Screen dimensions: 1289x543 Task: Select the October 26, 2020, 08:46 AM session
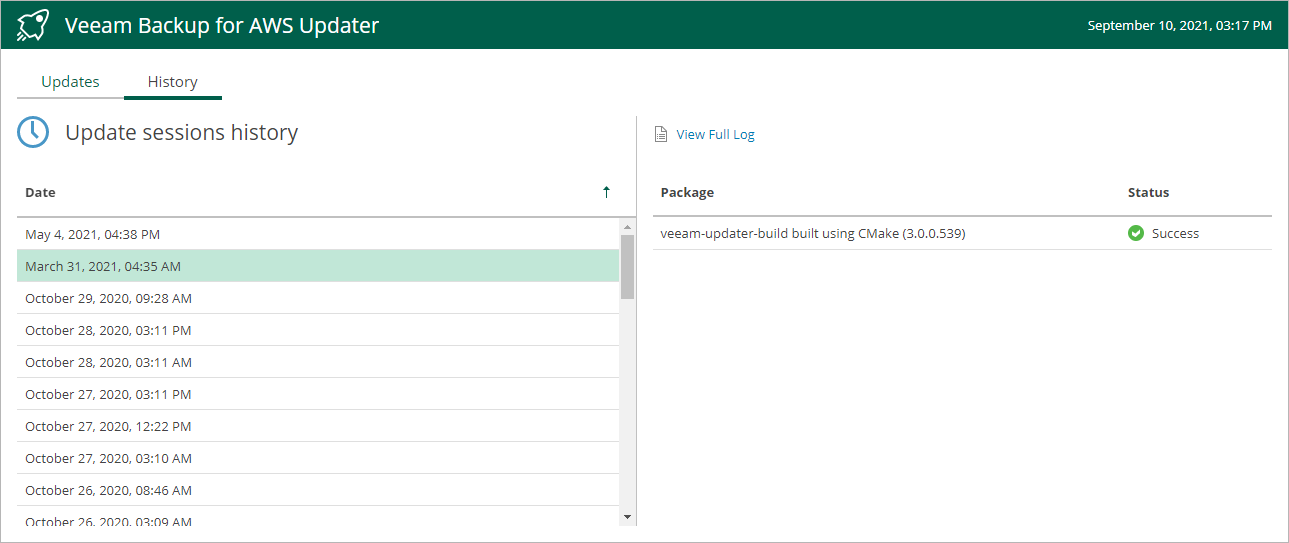coord(108,490)
